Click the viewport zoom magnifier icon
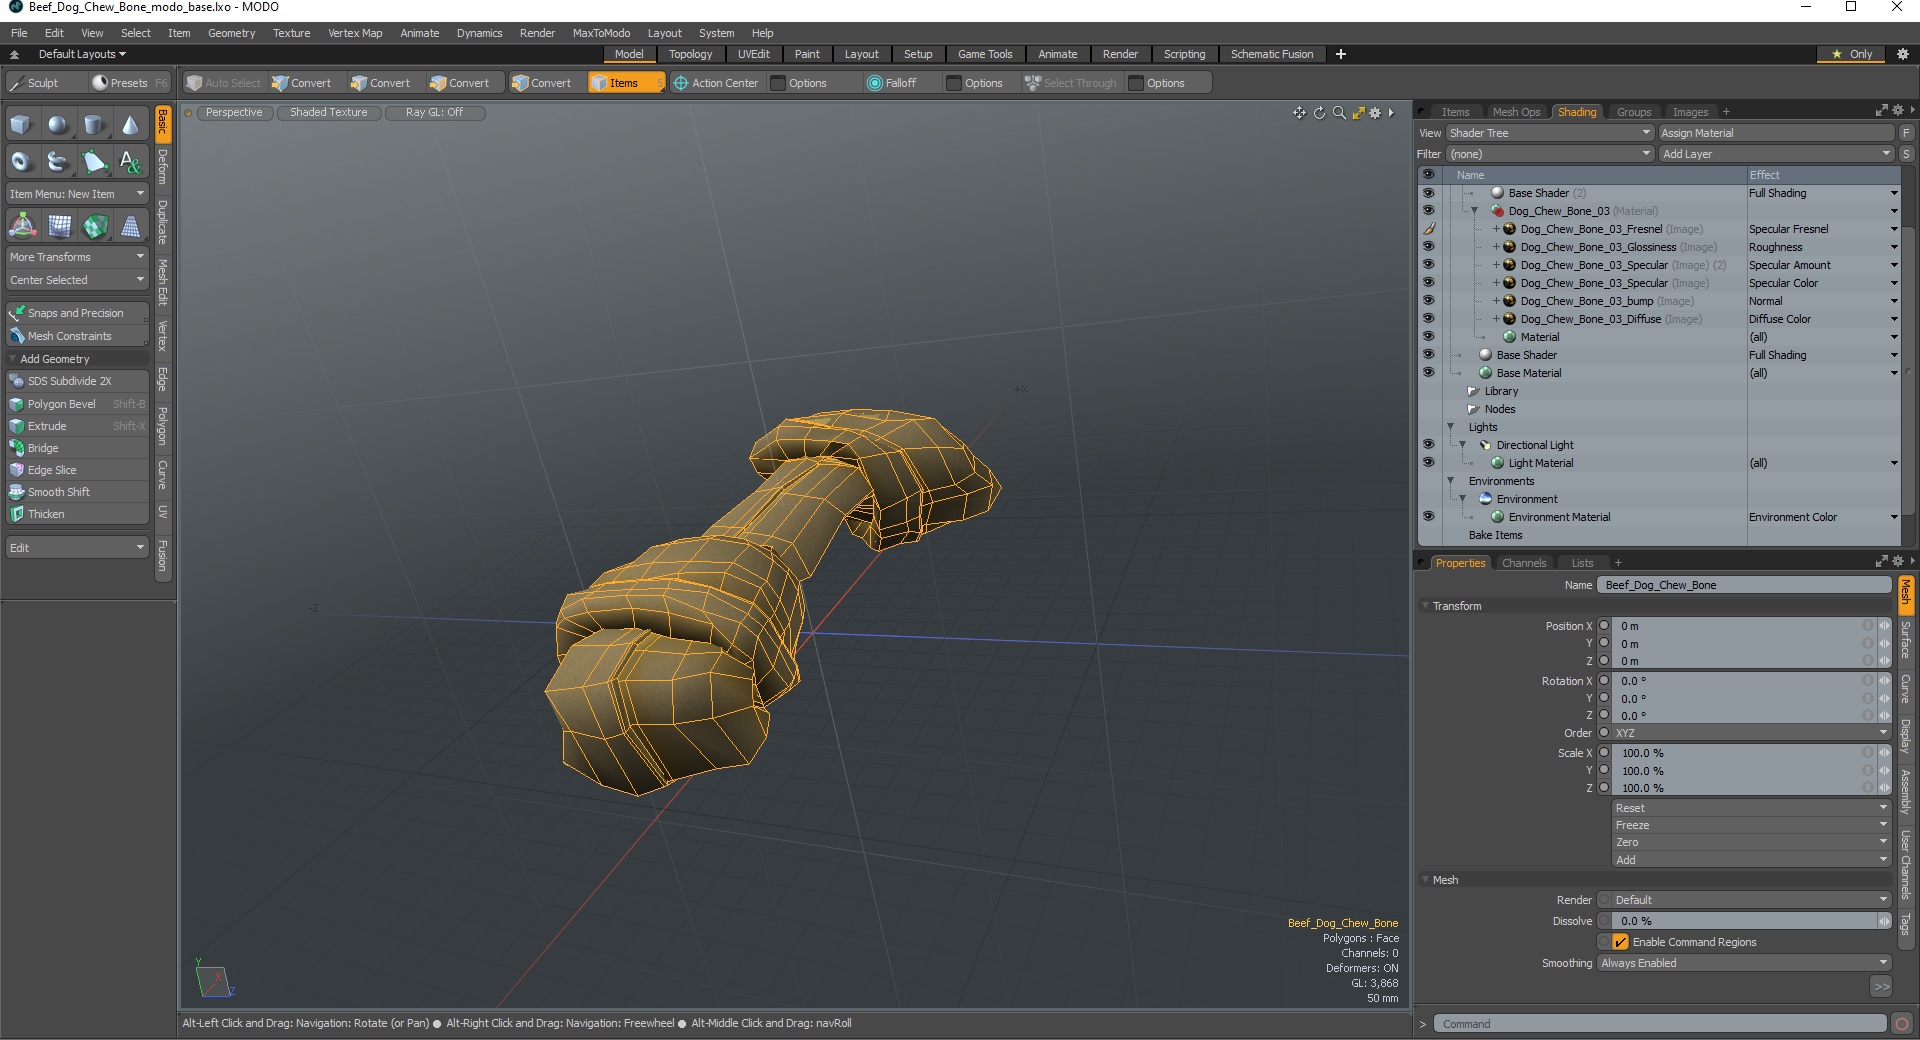 [1339, 113]
